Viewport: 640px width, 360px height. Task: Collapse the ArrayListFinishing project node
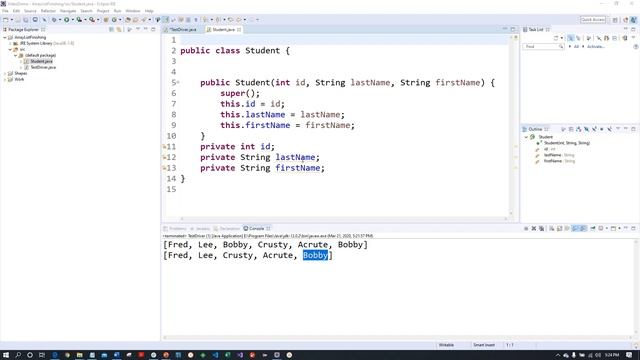click(5, 37)
